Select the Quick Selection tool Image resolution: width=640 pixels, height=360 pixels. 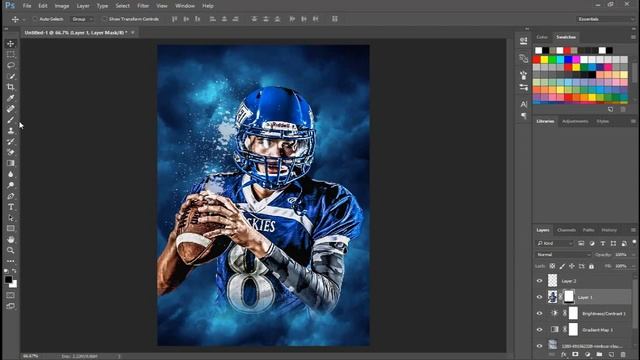[11, 76]
